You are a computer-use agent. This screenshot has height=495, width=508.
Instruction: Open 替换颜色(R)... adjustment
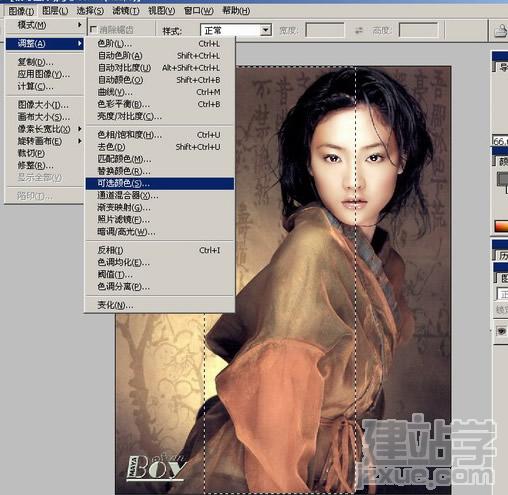coord(160,171)
